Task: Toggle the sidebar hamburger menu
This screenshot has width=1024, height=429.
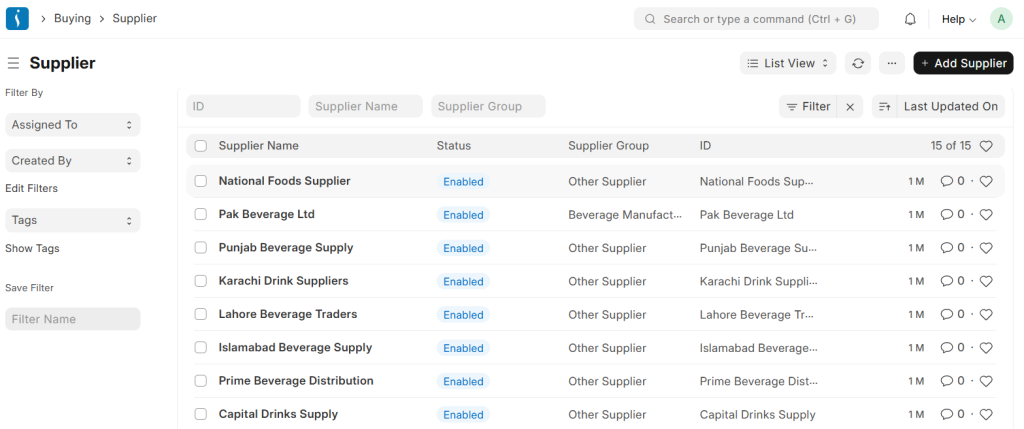Action: coord(13,63)
